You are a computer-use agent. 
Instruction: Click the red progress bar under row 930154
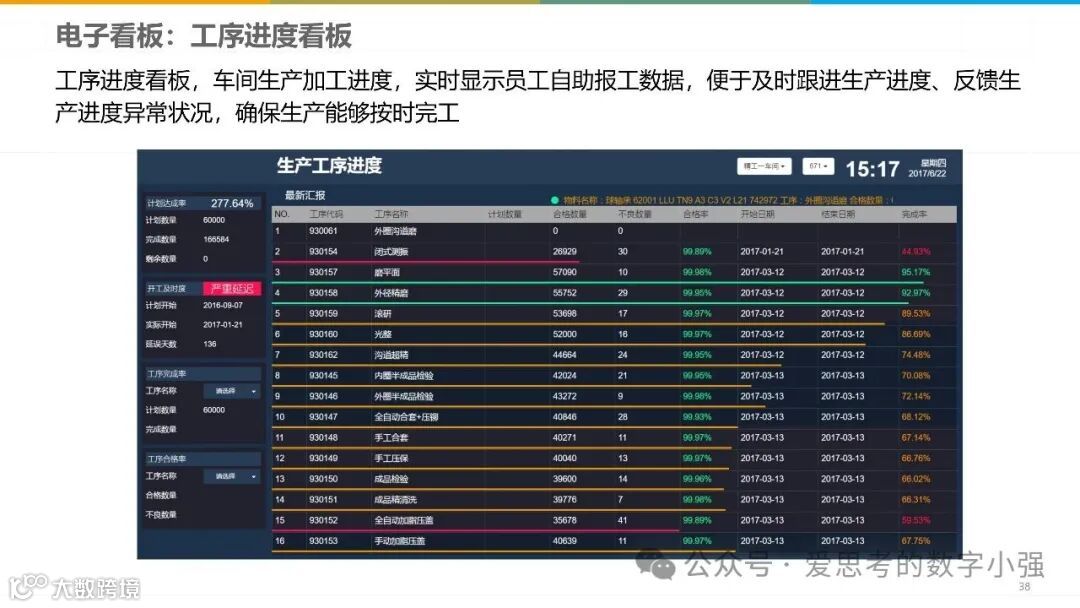click(x=426, y=262)
